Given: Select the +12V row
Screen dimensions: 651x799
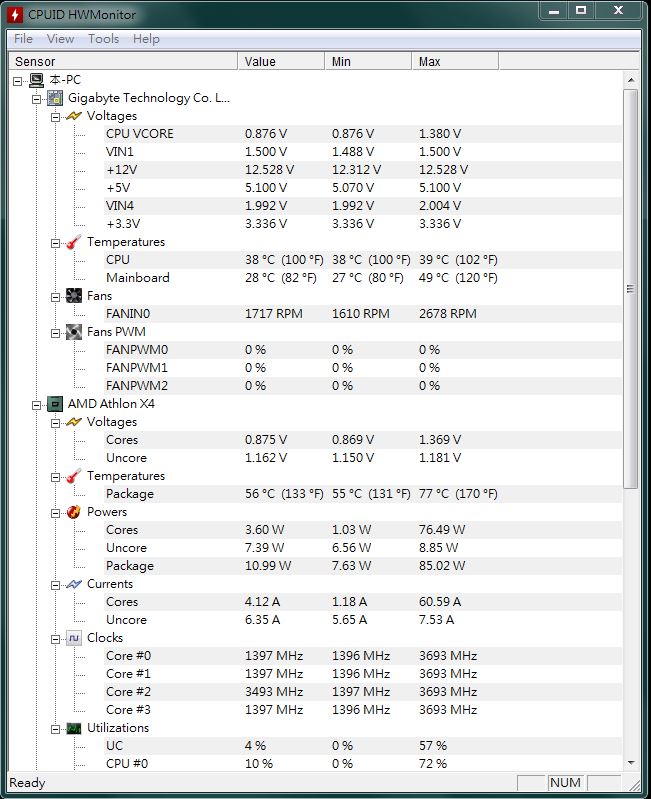Looking at the screenshot, I should coord(363,170).
